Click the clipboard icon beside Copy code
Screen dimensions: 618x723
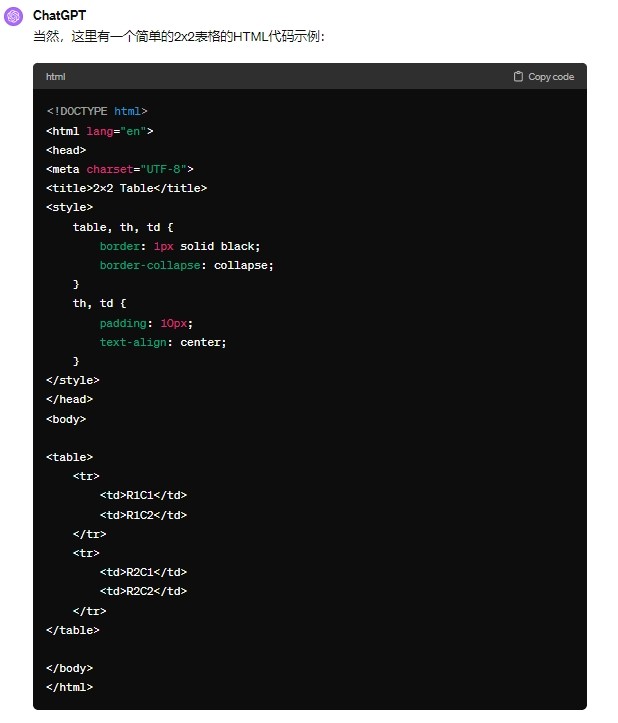[x=518, y=77]
